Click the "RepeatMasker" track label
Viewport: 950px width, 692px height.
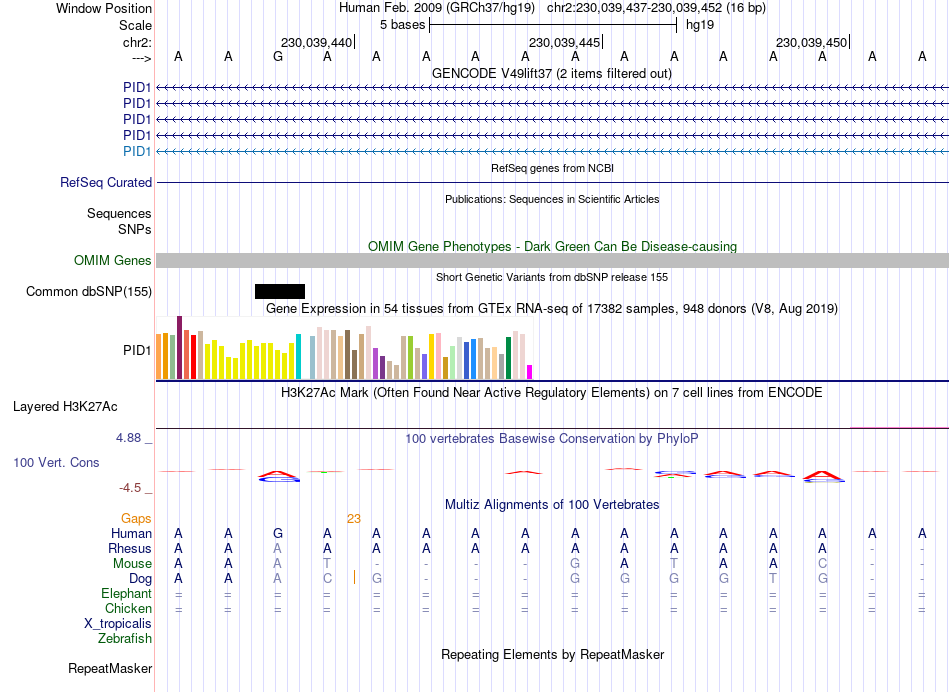point(110,668)
